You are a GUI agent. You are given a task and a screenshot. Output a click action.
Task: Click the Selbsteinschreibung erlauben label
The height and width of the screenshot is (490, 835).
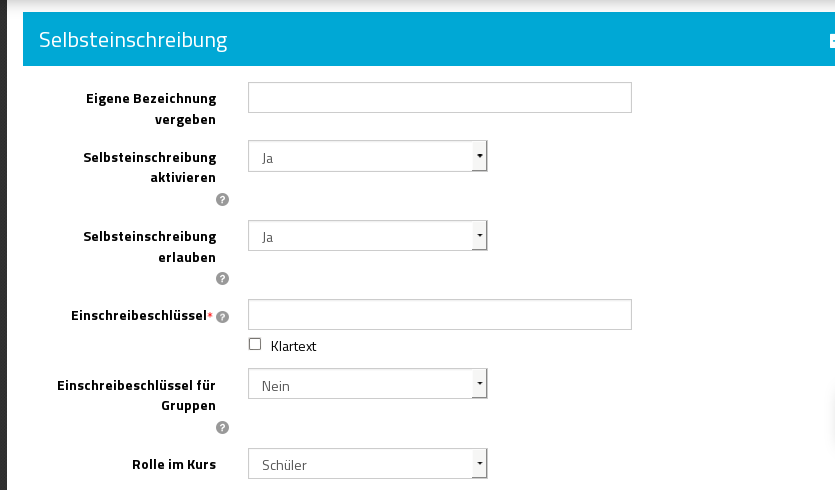coord(150,247)
